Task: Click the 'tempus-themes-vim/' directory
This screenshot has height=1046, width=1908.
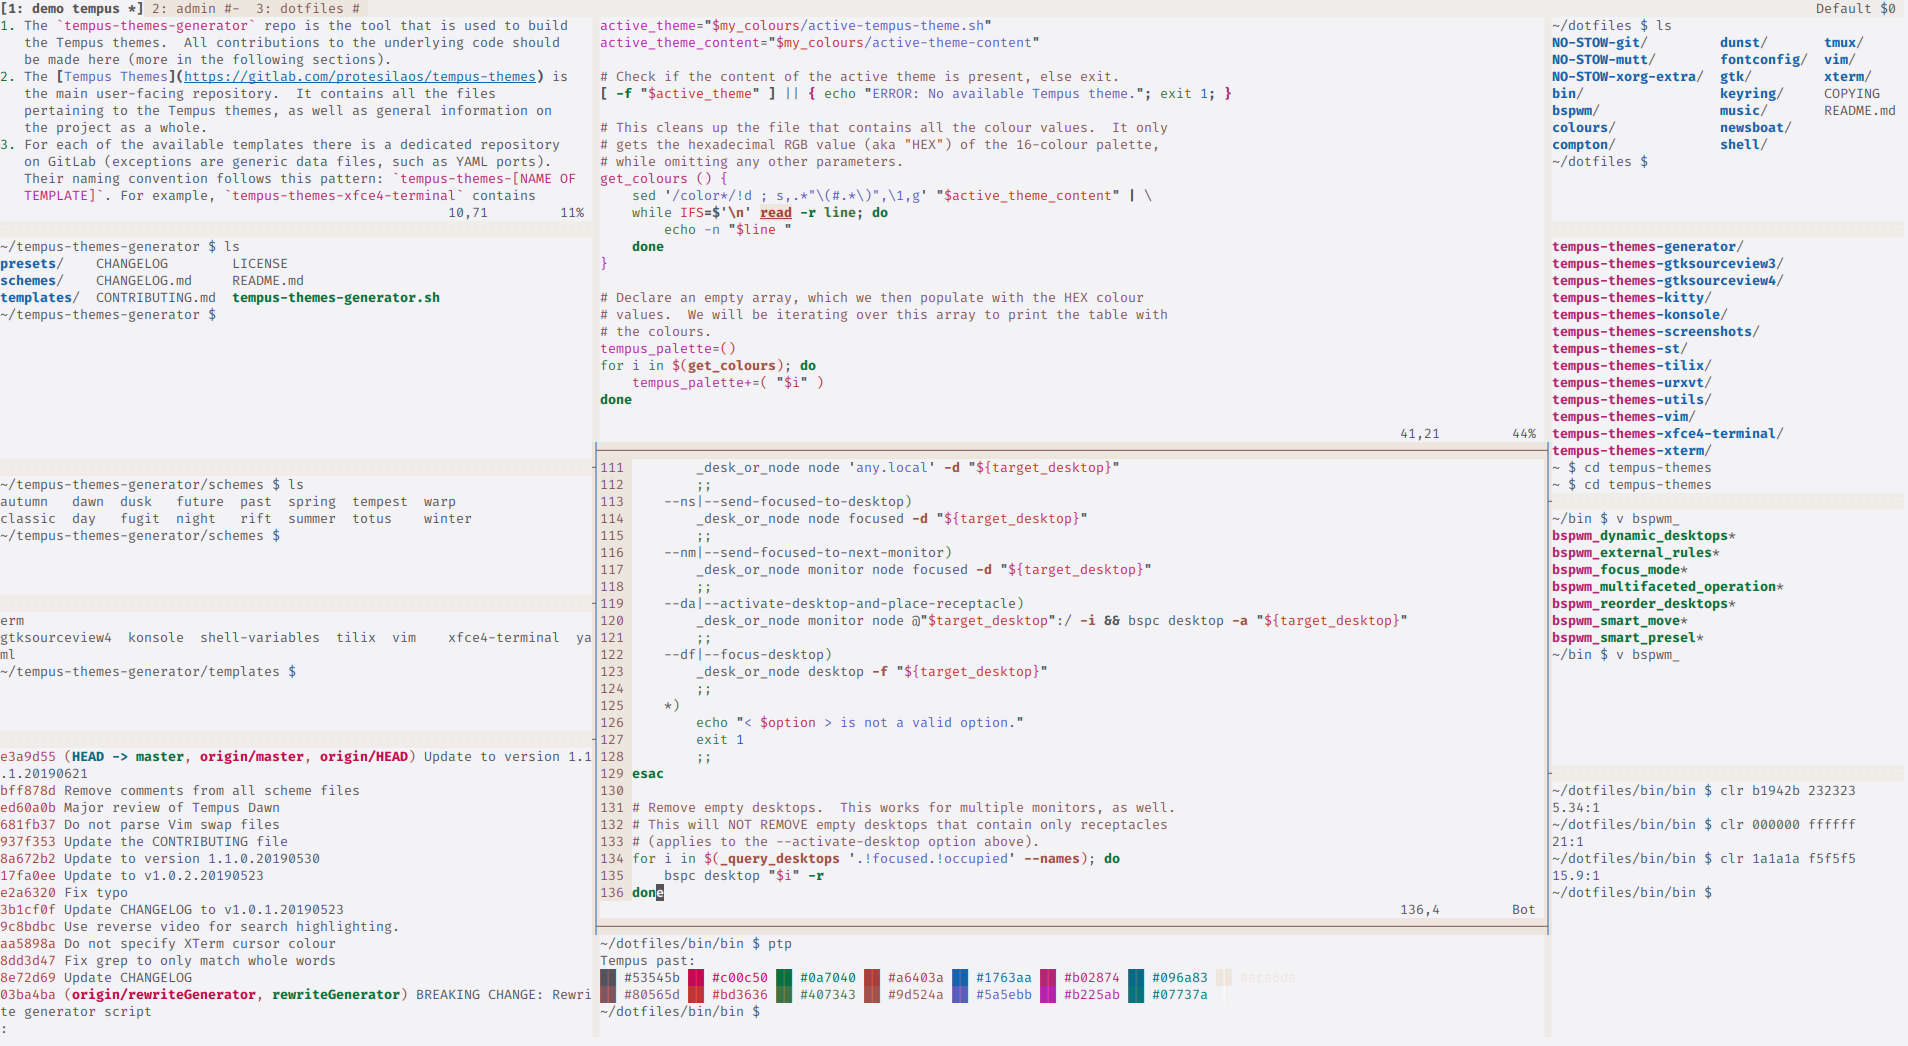Action: [x=1624, y=417]
